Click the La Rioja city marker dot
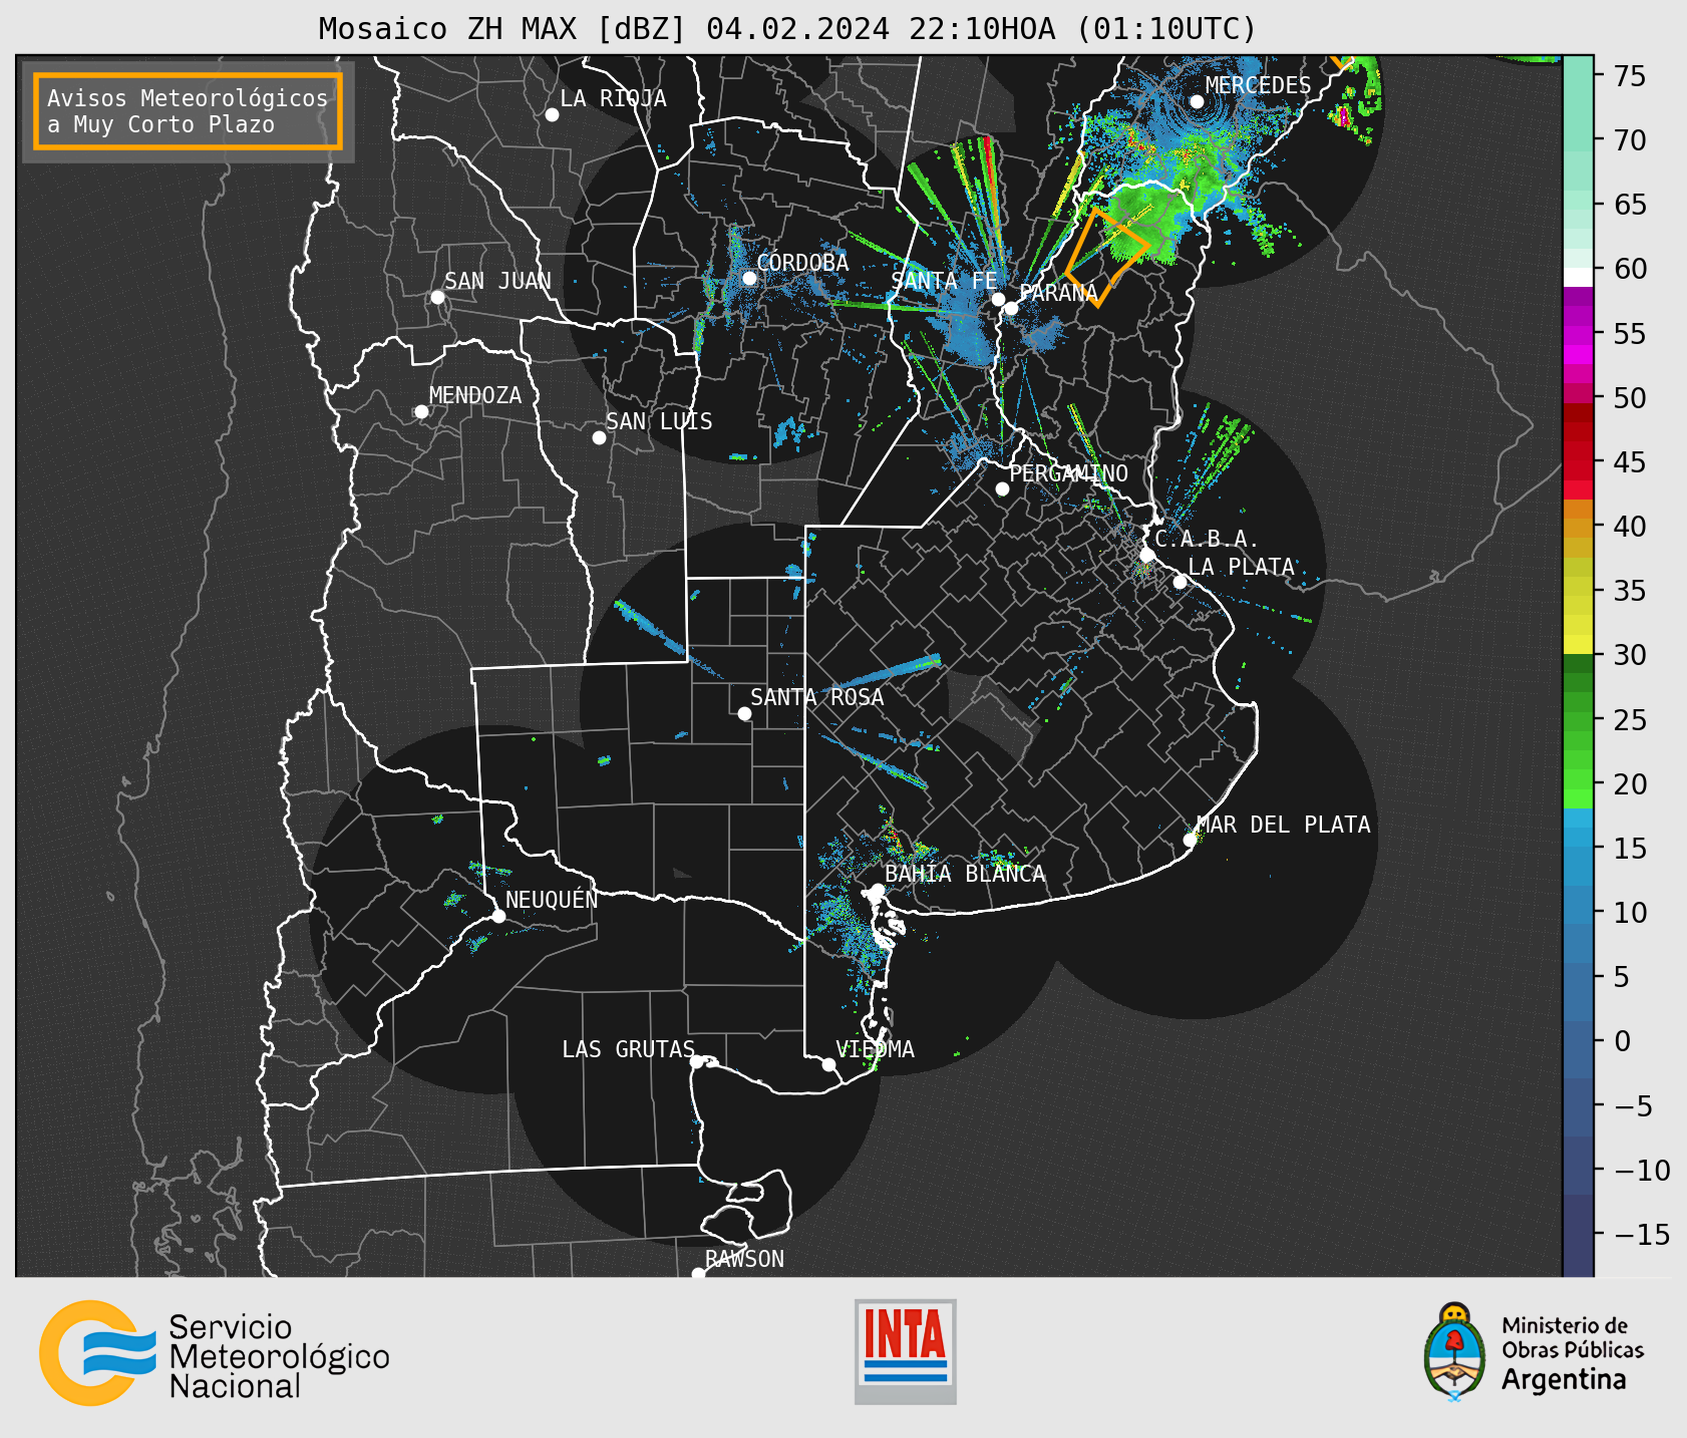The image size is (1687, 1438). point(552,115)
